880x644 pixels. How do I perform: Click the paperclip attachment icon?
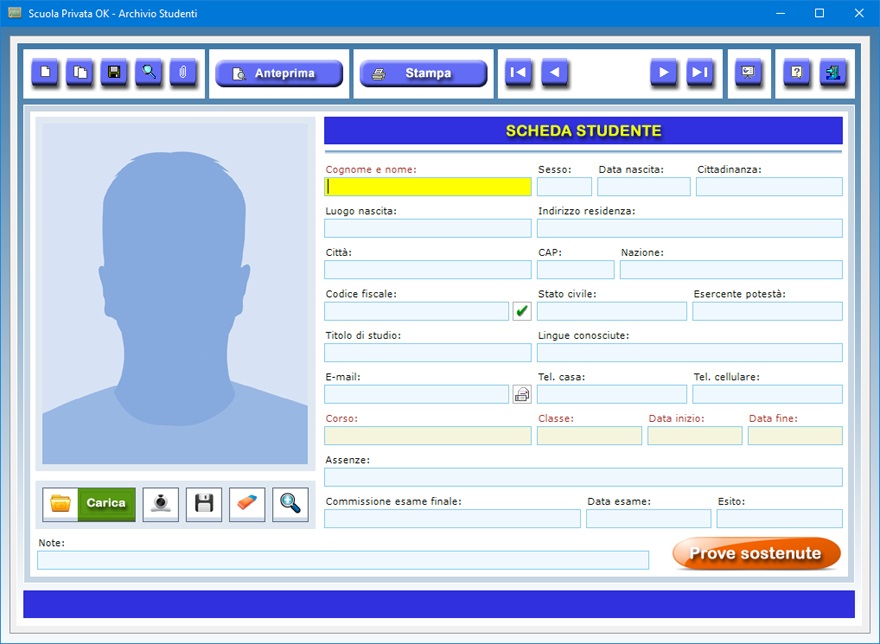pyautogui.click(x=183, y=72)
